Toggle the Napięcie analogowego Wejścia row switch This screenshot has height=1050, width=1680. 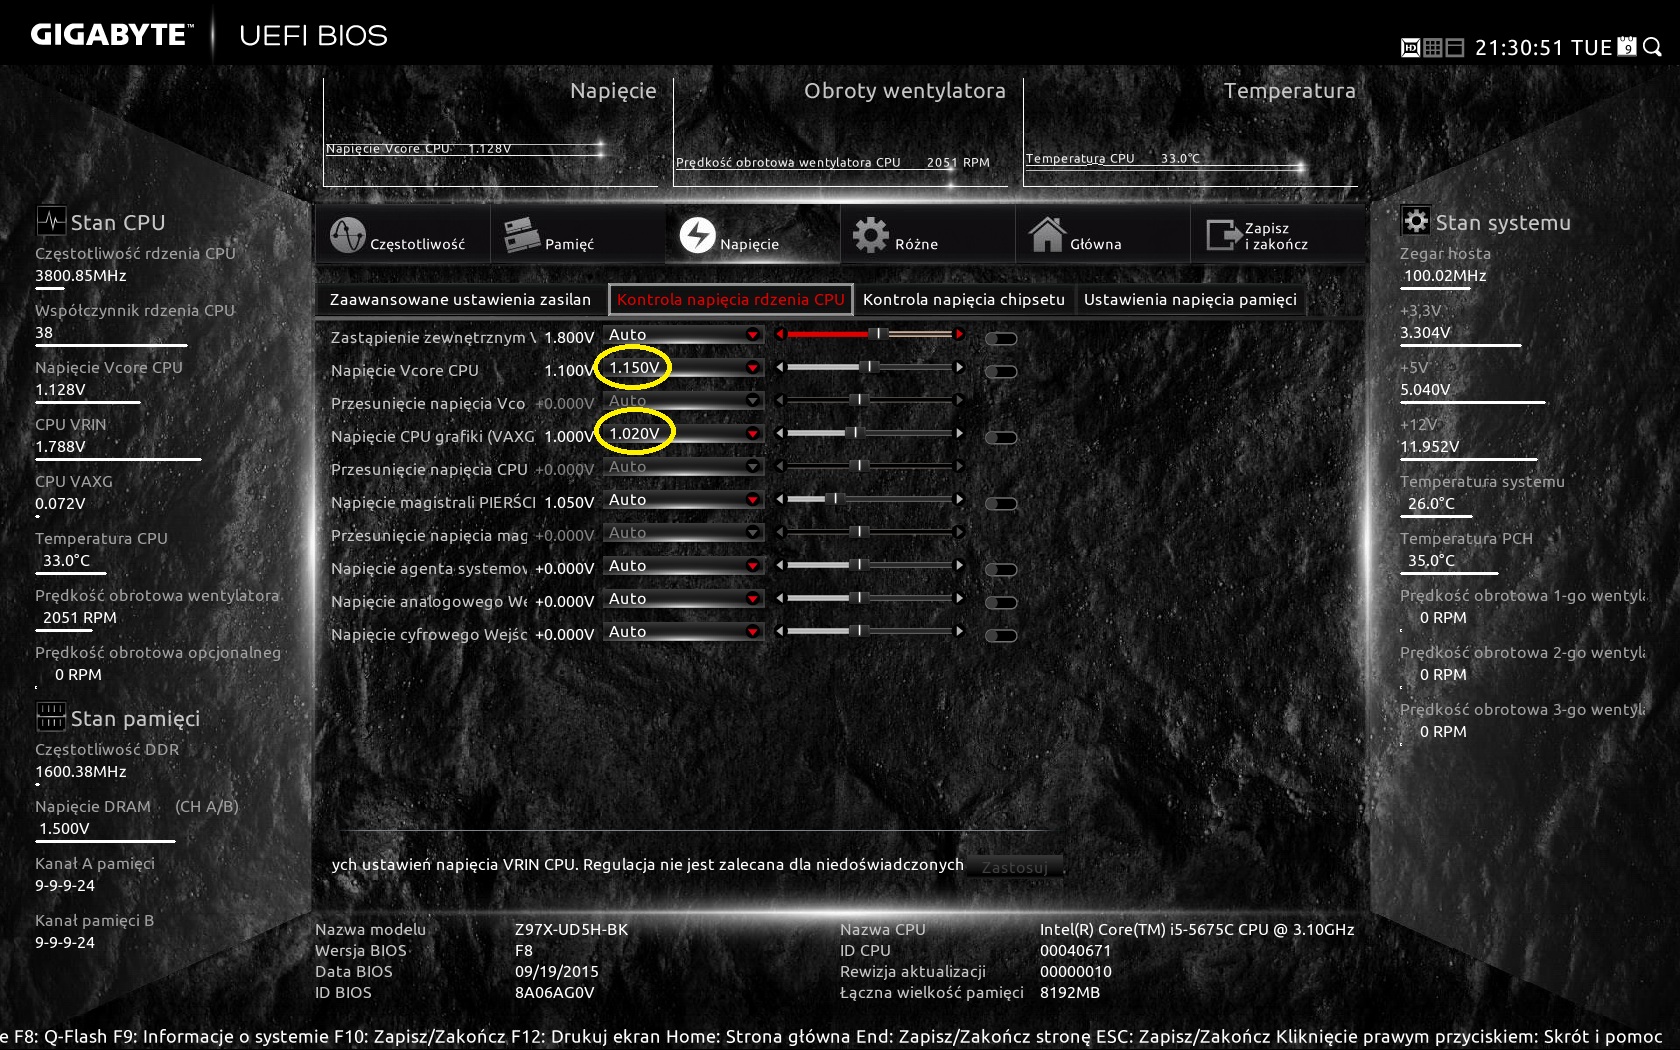(x=1001, y=603)
